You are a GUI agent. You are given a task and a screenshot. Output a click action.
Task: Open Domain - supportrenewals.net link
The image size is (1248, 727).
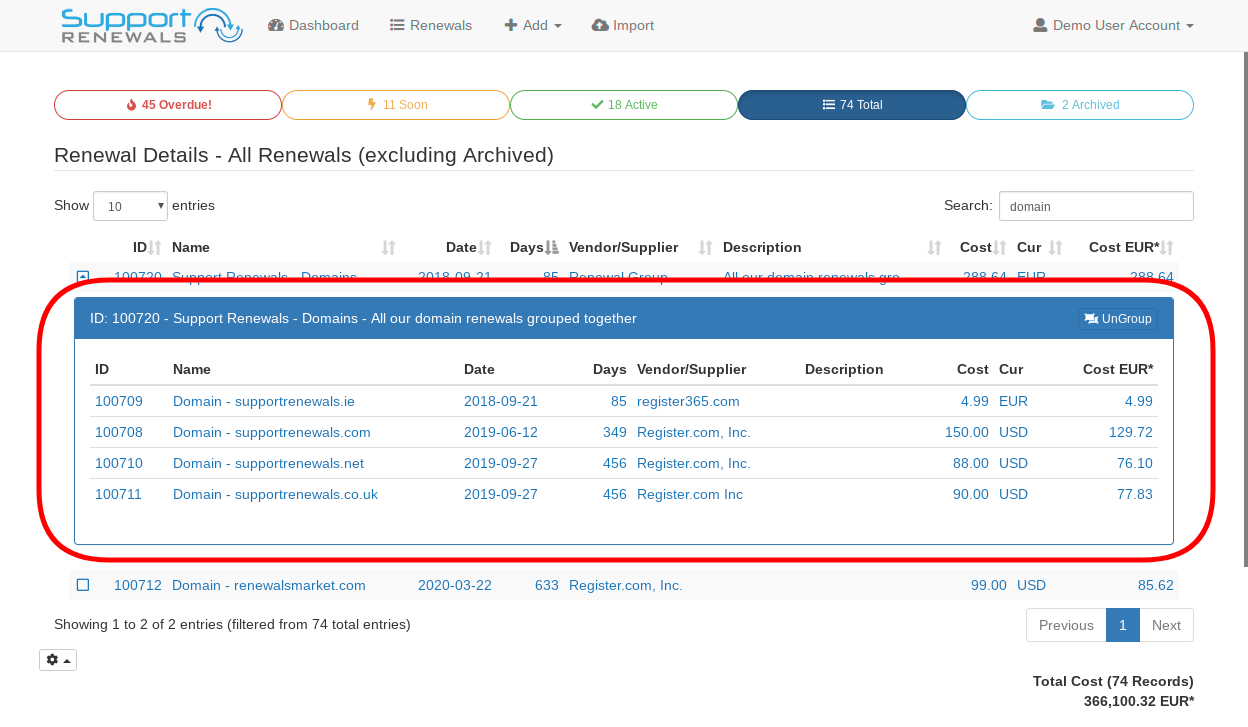268,463
